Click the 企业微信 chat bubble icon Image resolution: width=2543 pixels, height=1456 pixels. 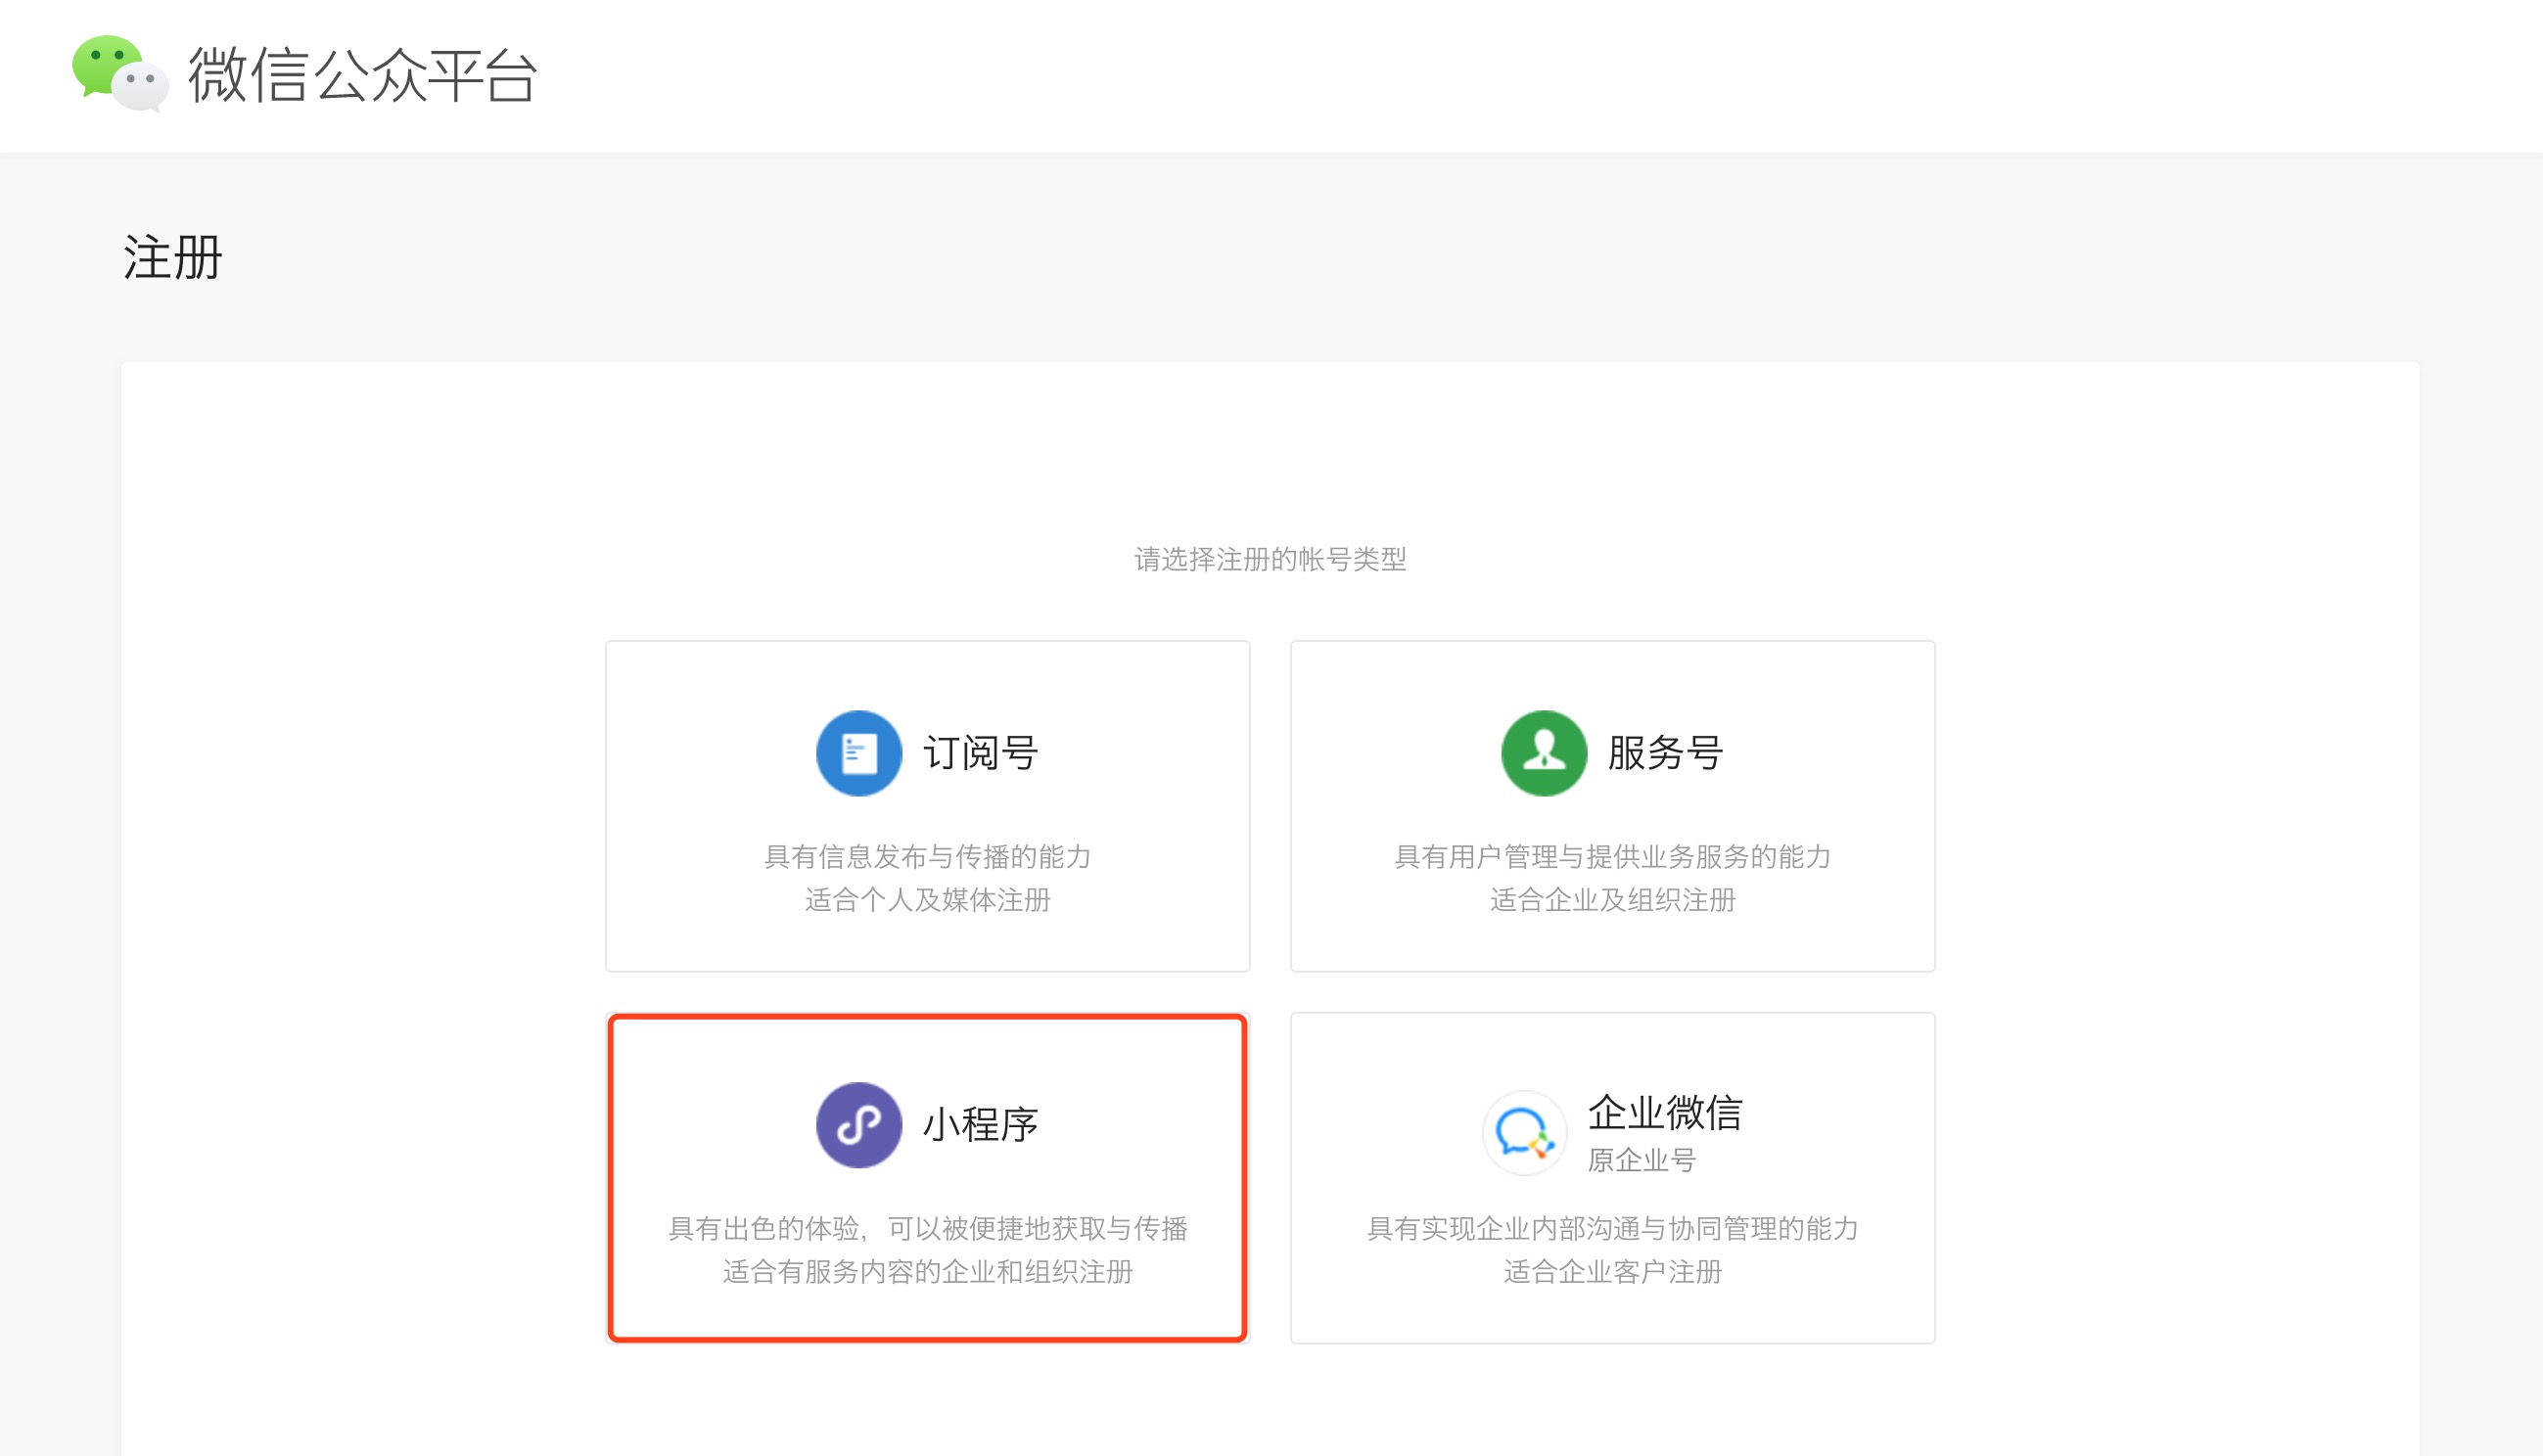(x=1524, y=1133)
